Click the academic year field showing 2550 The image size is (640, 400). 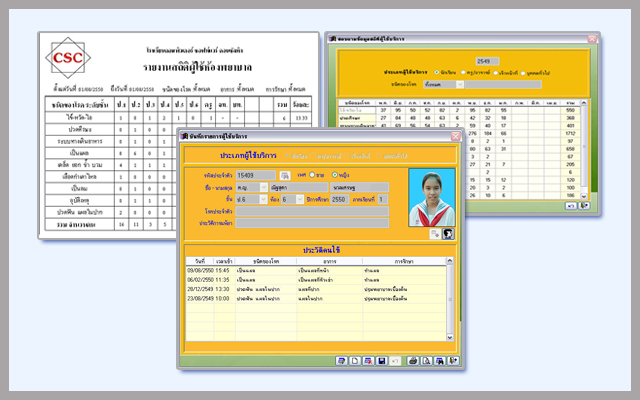pyautogui.click(x=339, y=199)
